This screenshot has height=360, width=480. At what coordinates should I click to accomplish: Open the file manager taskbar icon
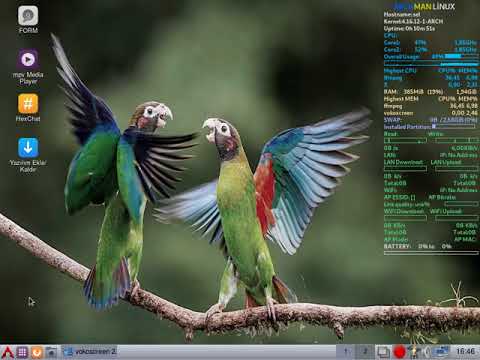click(51, 352)
